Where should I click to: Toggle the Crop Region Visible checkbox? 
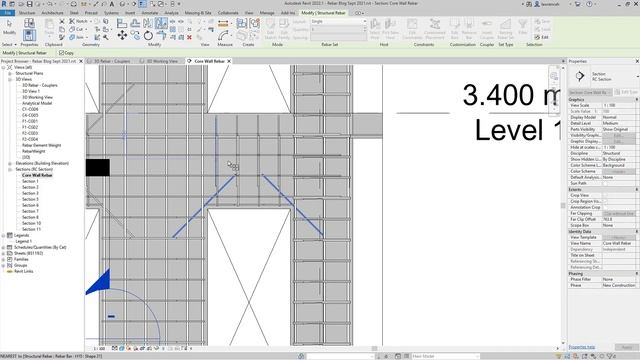coord(606,201)
